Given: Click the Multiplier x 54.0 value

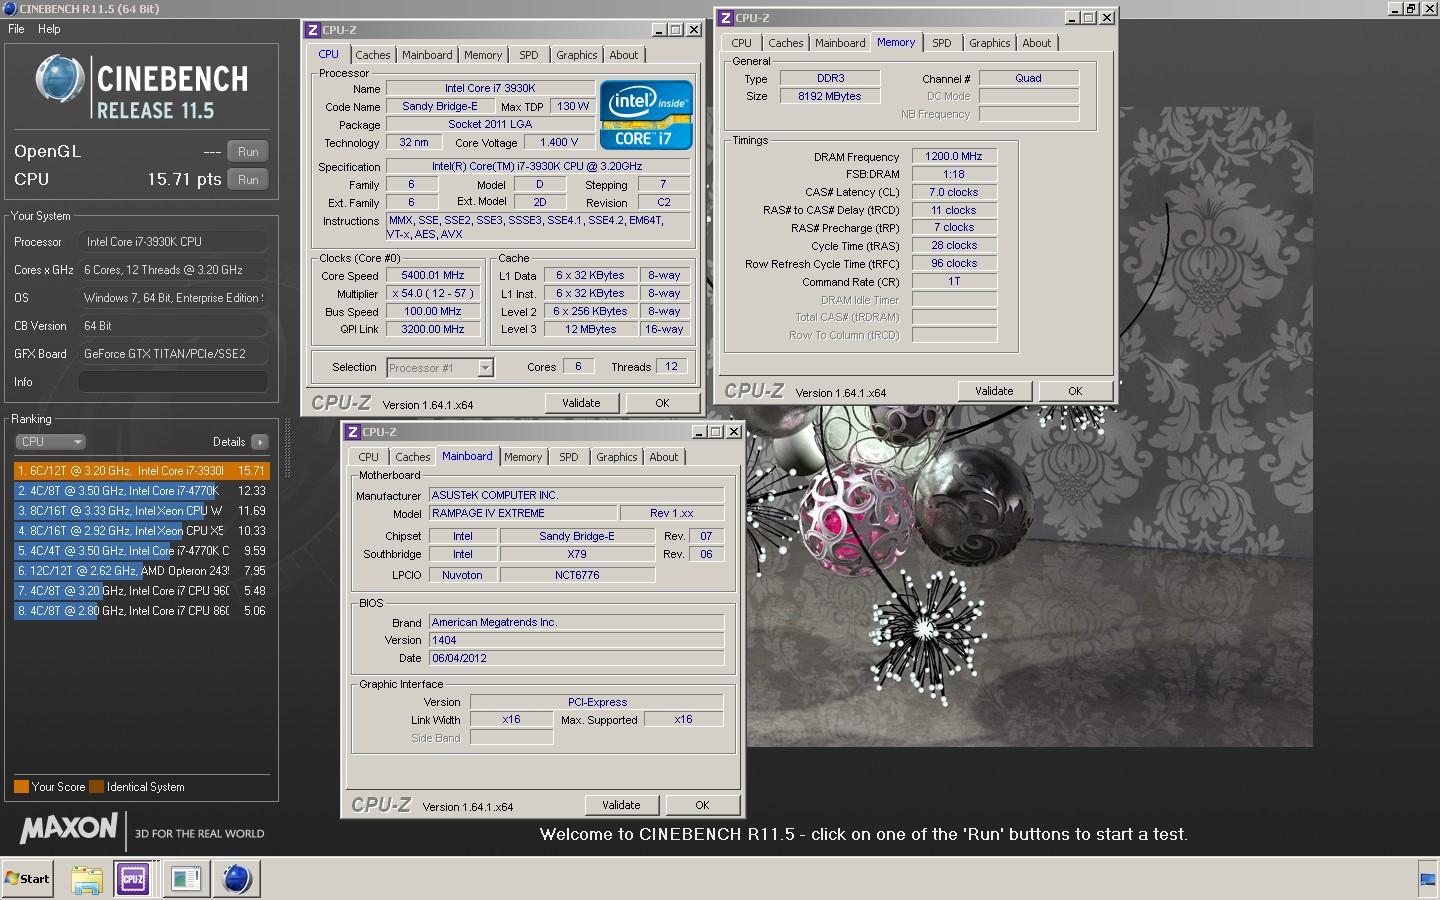Looking at the screenshot, I should pos(433,293).
